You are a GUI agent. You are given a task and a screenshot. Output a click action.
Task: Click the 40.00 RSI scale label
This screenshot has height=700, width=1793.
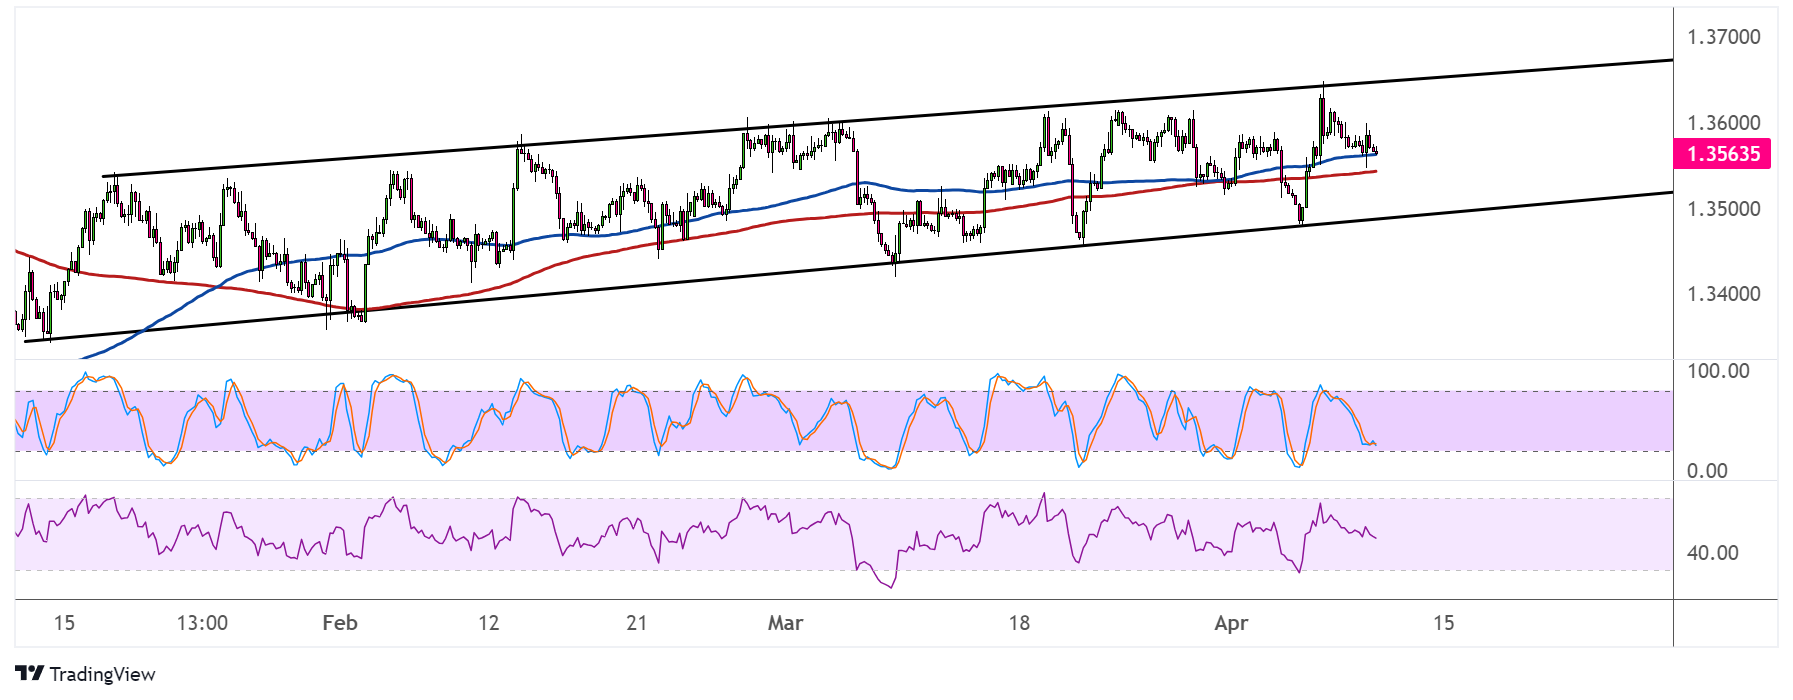click(x=1712, y=553)
